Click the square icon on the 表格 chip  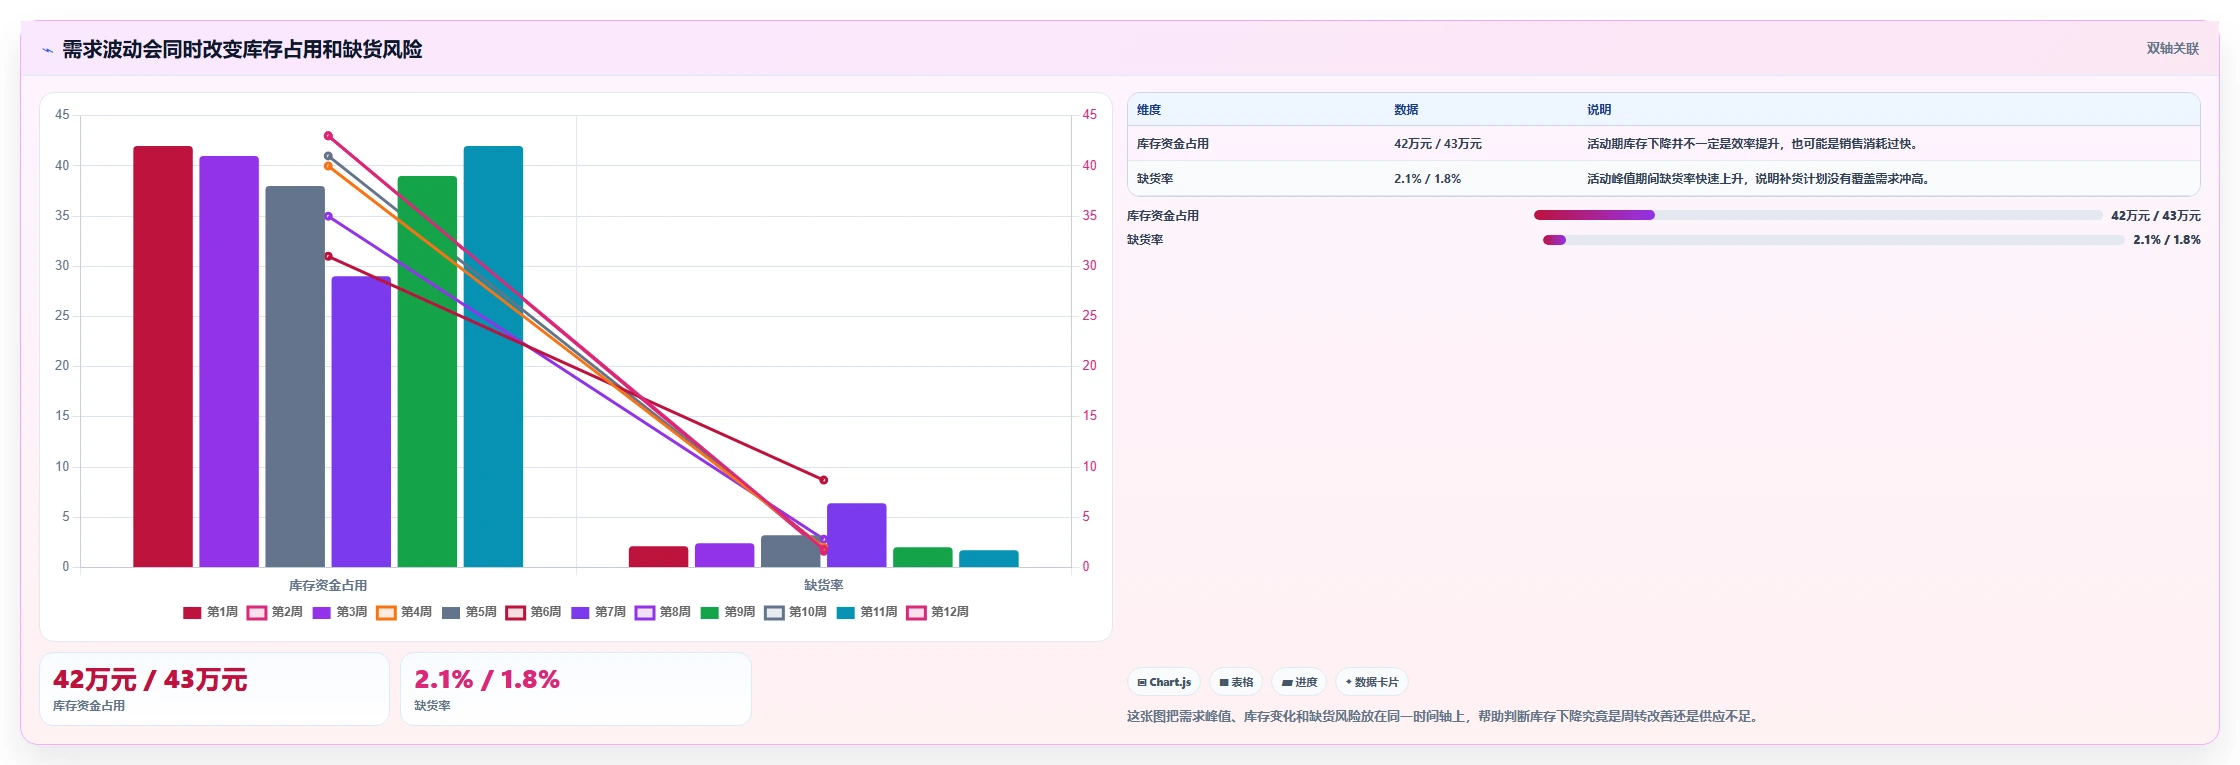click(x=1224, y=682)
